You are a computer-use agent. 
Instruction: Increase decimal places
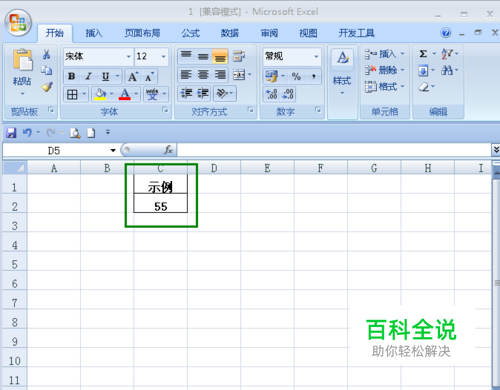pyautogui.click(x=271, y=94)
